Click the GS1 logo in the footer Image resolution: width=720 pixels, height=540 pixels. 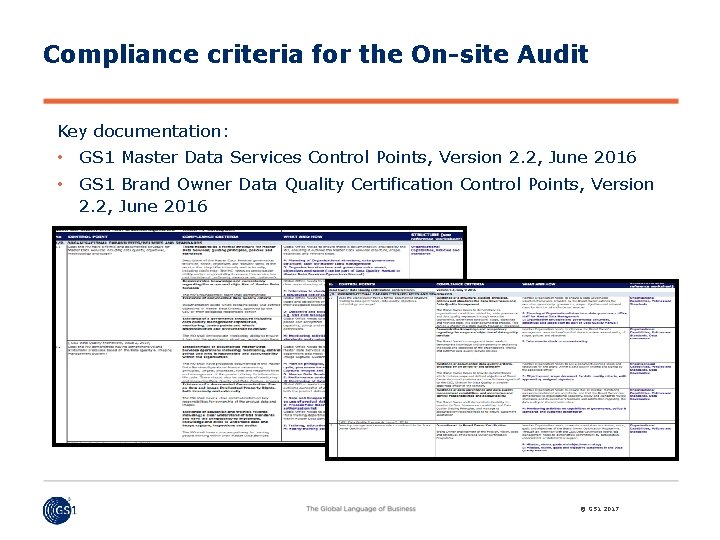coord(60,510)
